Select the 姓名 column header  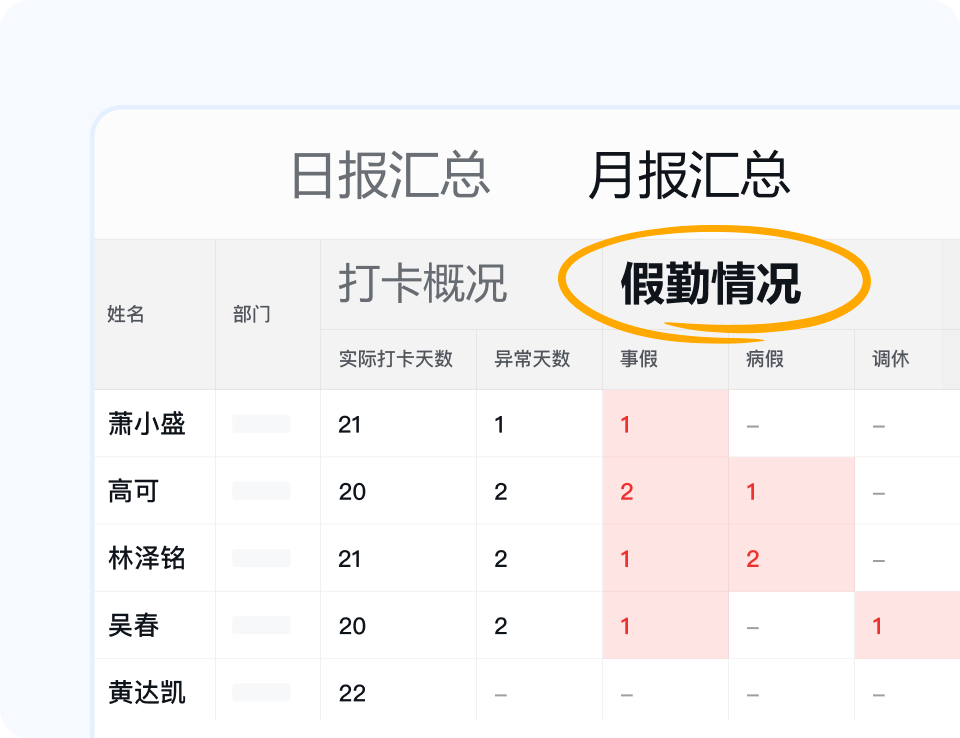123,315
